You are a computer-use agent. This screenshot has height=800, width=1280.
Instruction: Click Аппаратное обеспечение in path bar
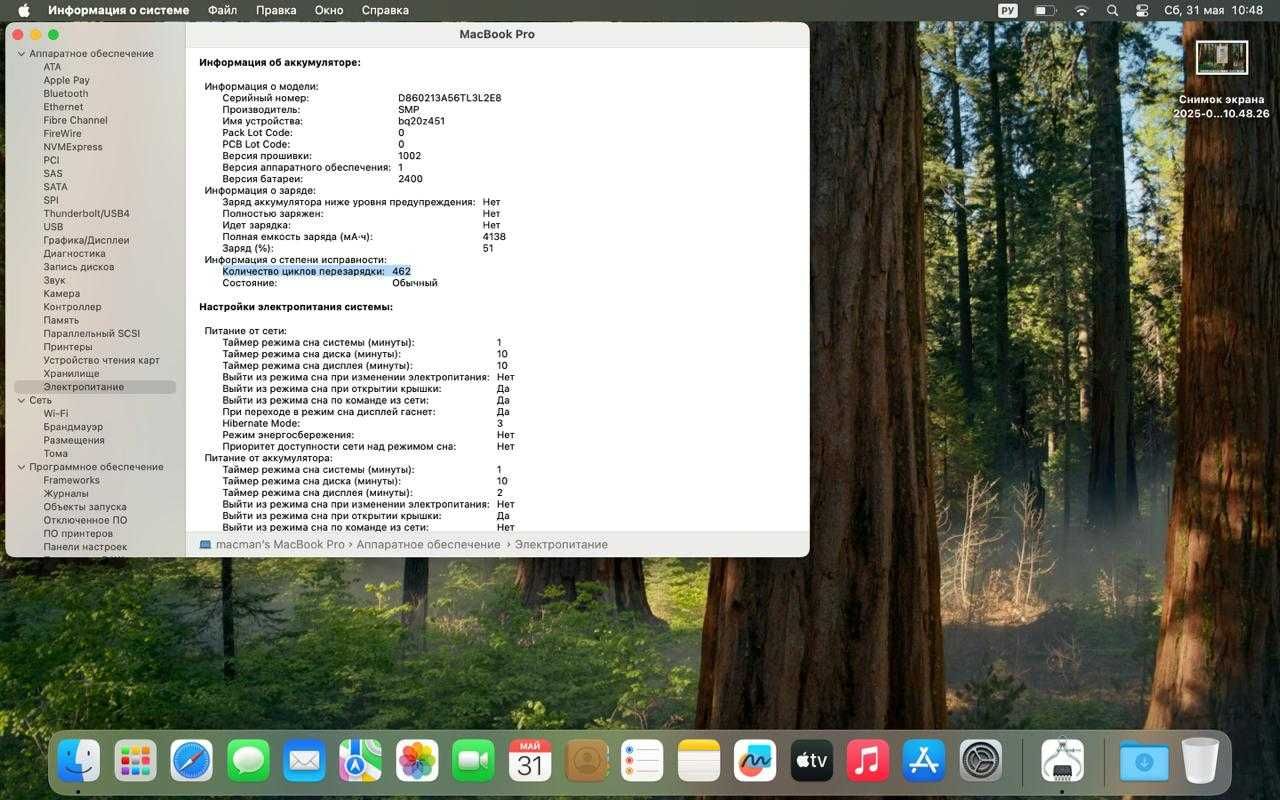pyautogui.click(x=428, y=545)
